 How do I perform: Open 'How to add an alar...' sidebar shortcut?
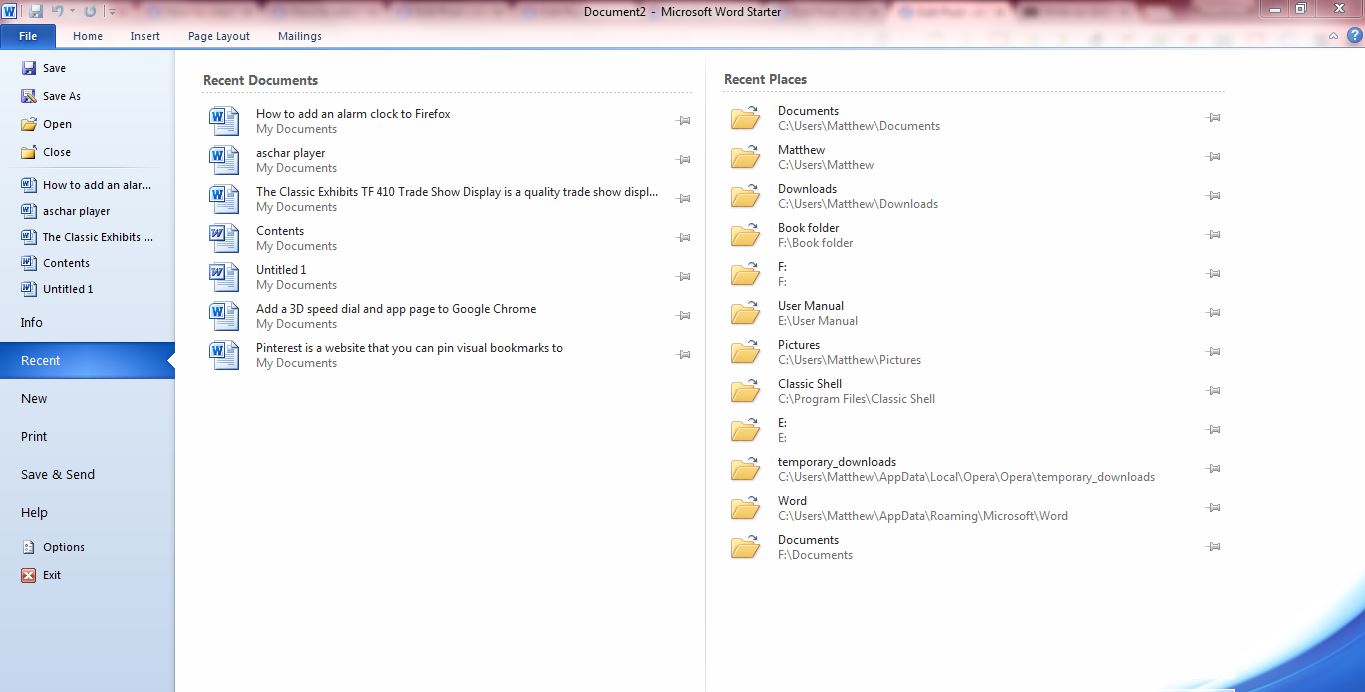[87, 185]
